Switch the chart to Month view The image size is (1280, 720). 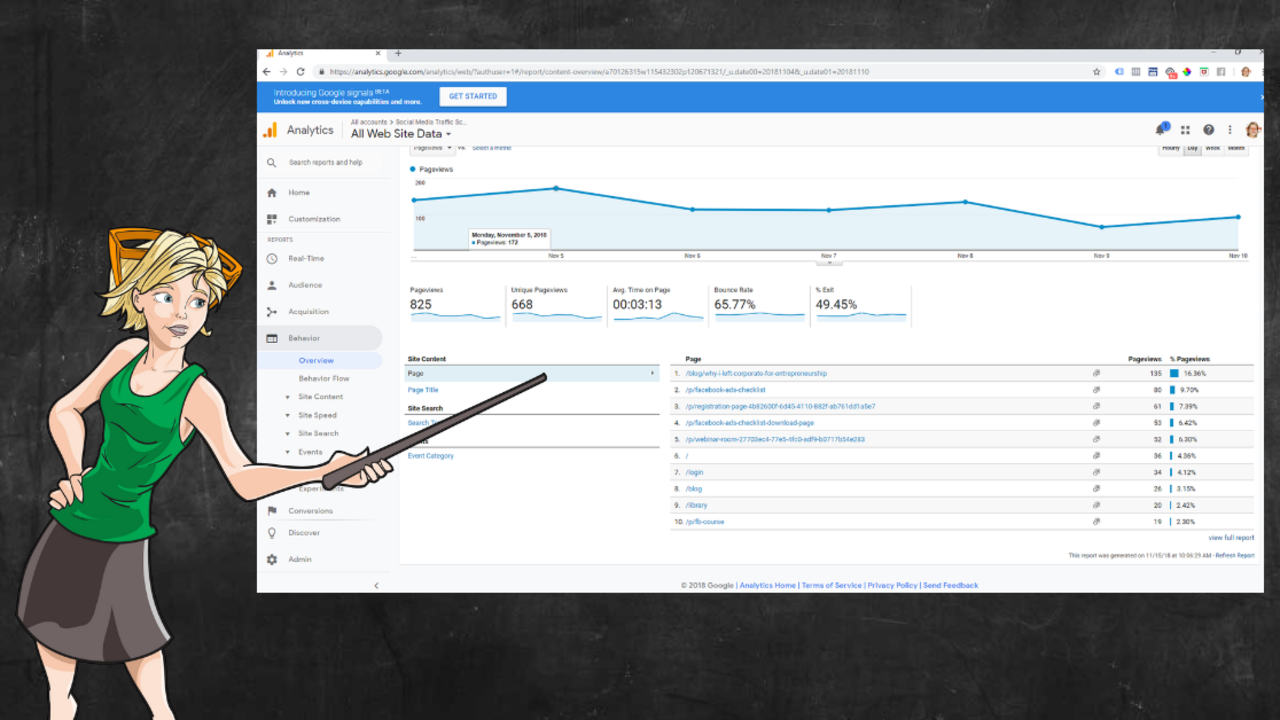[x=1236, y=148]
